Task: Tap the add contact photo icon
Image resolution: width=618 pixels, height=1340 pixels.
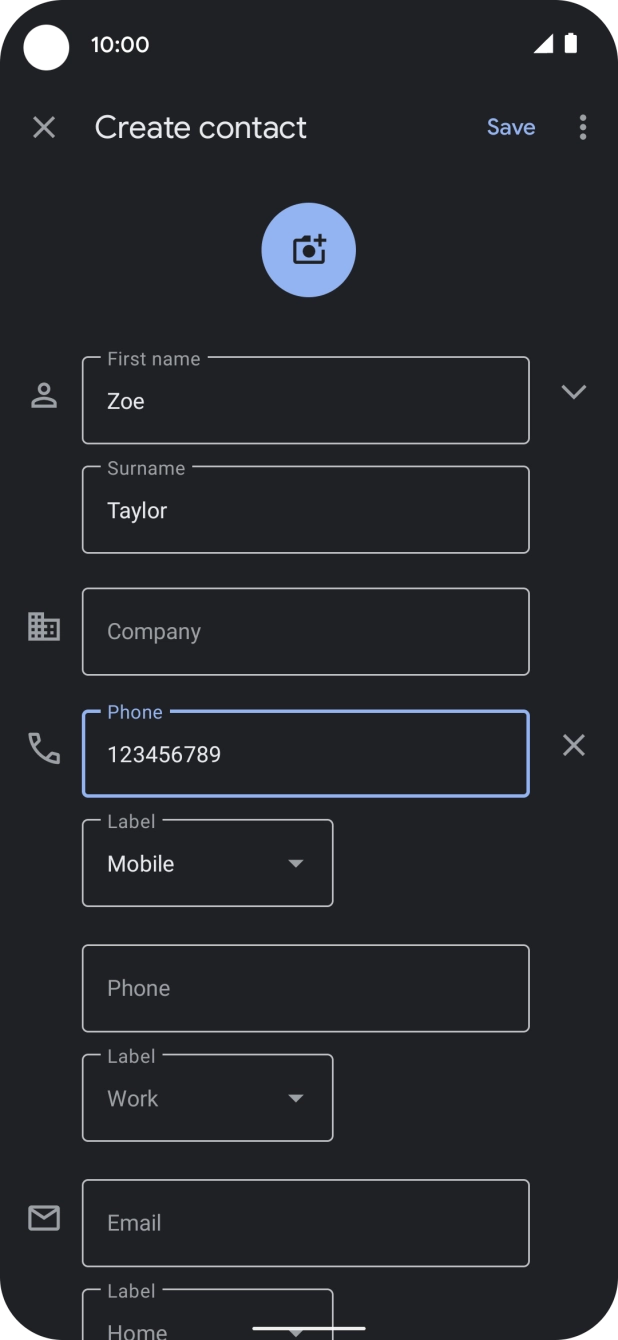Action: coord(308,250)
